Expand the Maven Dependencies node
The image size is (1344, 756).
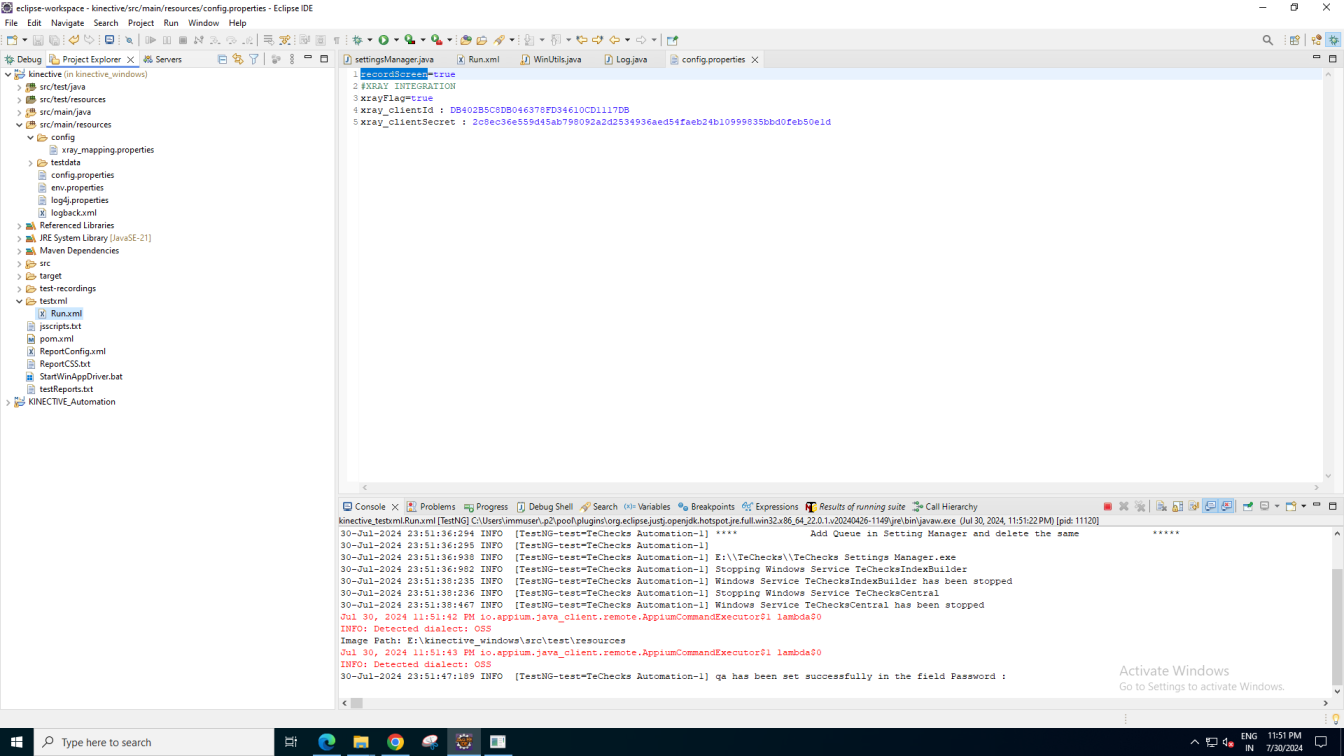[x=19, y=251]
